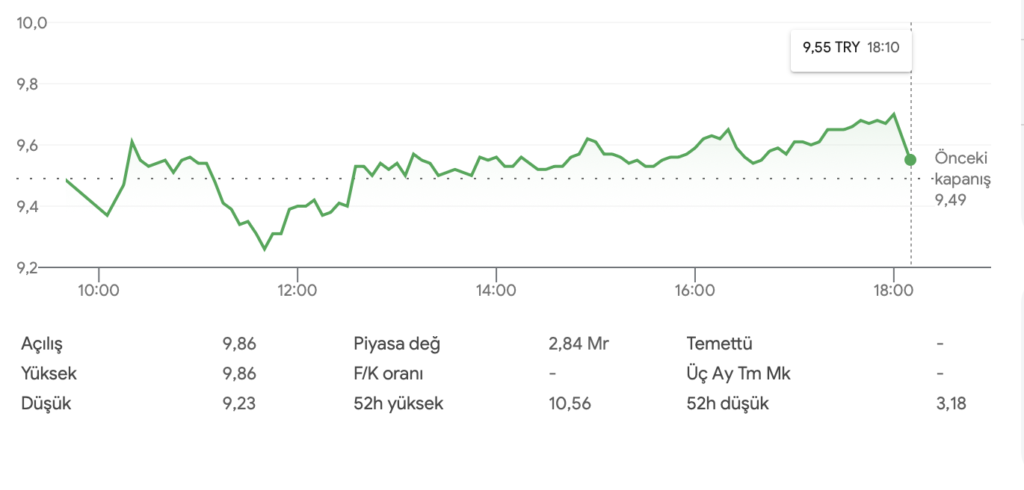Click the 16:00 mark on time axis
The height and width of the screenshot is (490, 1024).
pos(695,291)
